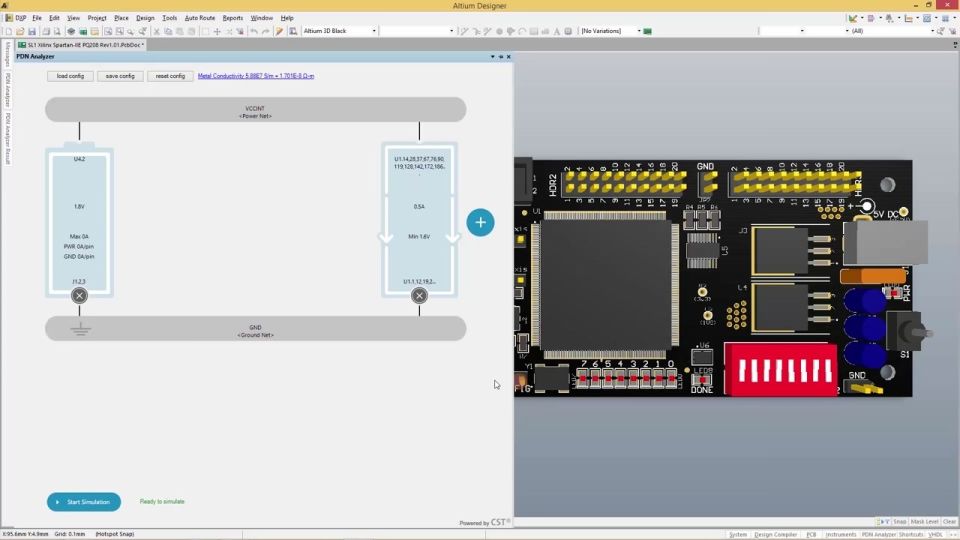Click the Move selection cross icon
960x540 pixels.
[217, 31]
